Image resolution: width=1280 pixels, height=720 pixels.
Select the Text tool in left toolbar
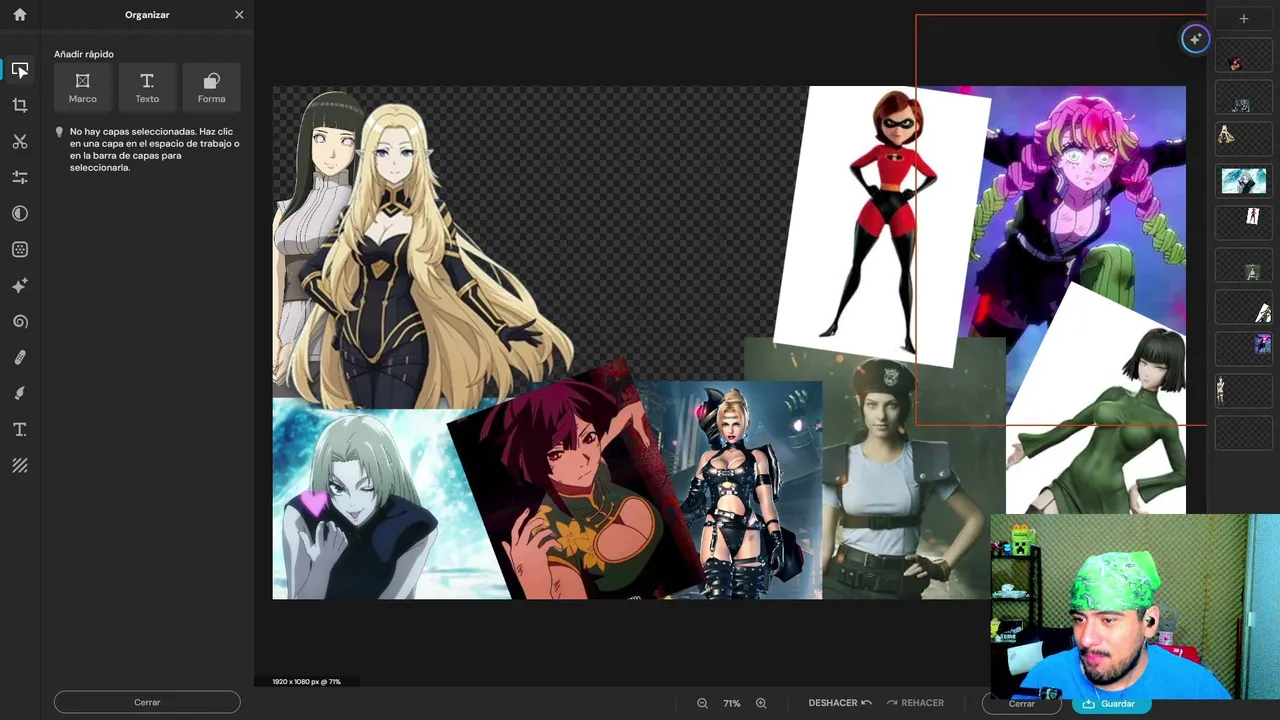tap(20, 429)
